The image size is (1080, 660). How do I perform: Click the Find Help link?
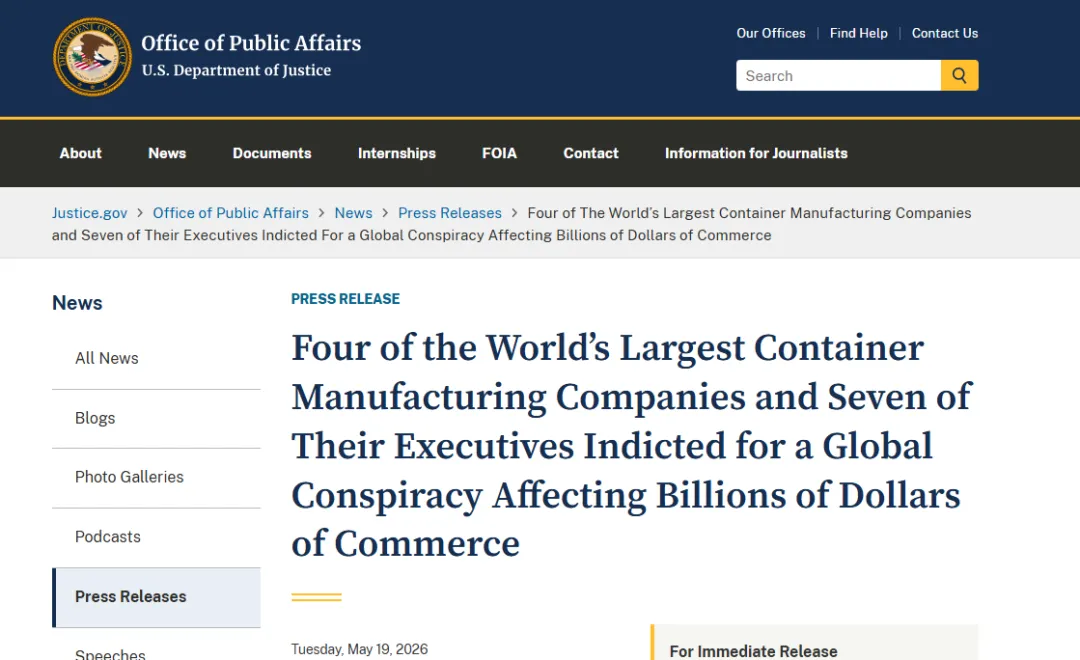click(x=859, y=33)
